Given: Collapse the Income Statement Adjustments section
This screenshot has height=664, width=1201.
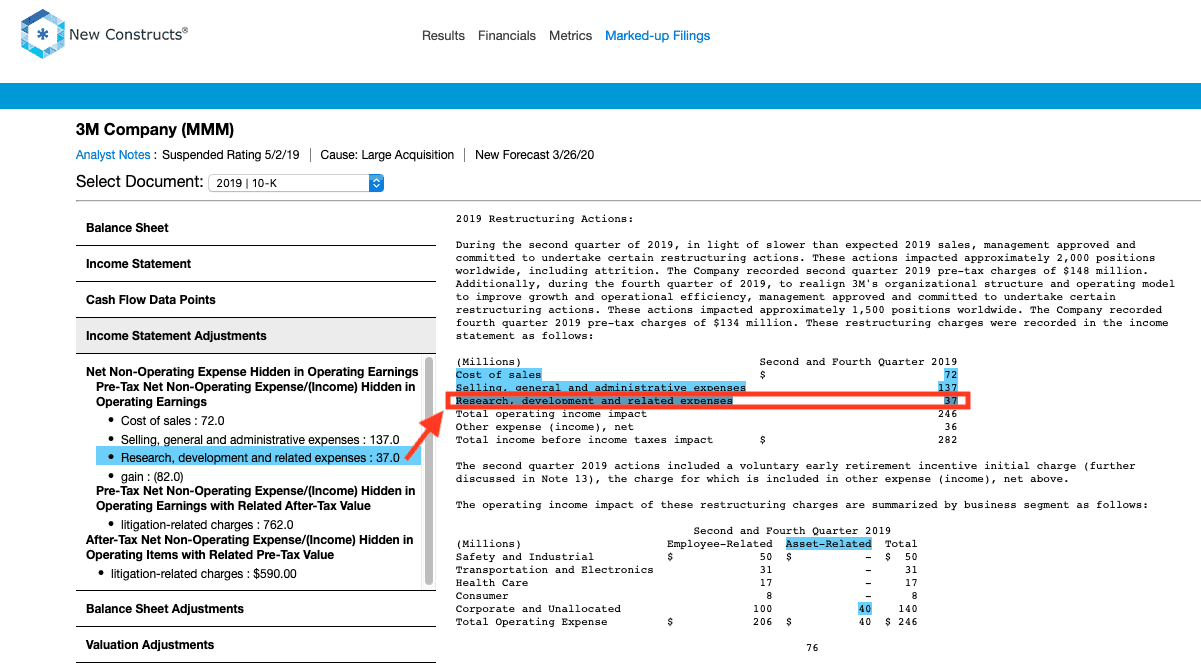Looking at the screenshot, I should tap(256, 336).
